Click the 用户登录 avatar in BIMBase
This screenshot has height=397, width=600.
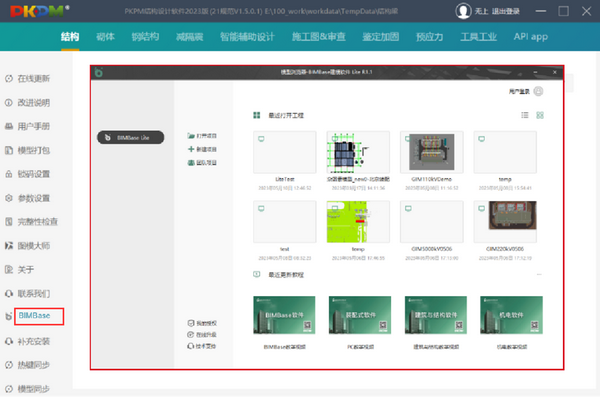click(538, 91)
